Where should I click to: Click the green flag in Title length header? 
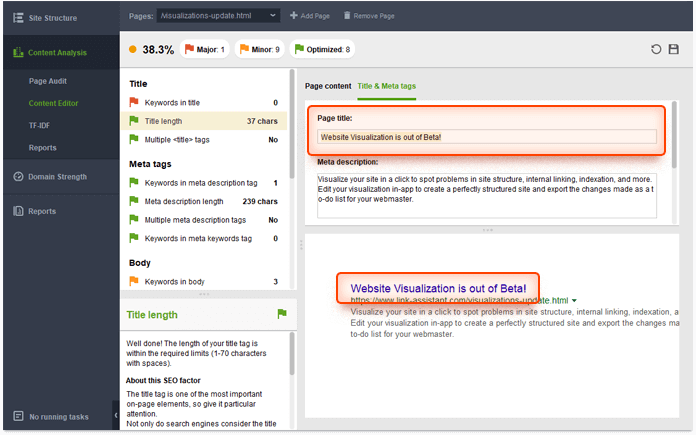[x=282, y=314]
